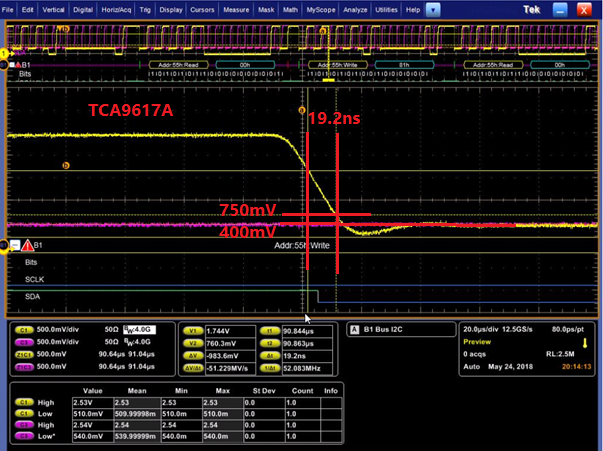Close the oscilloscope application
The width and height of the screenshot is (603, 451).
tap(584, 10)
